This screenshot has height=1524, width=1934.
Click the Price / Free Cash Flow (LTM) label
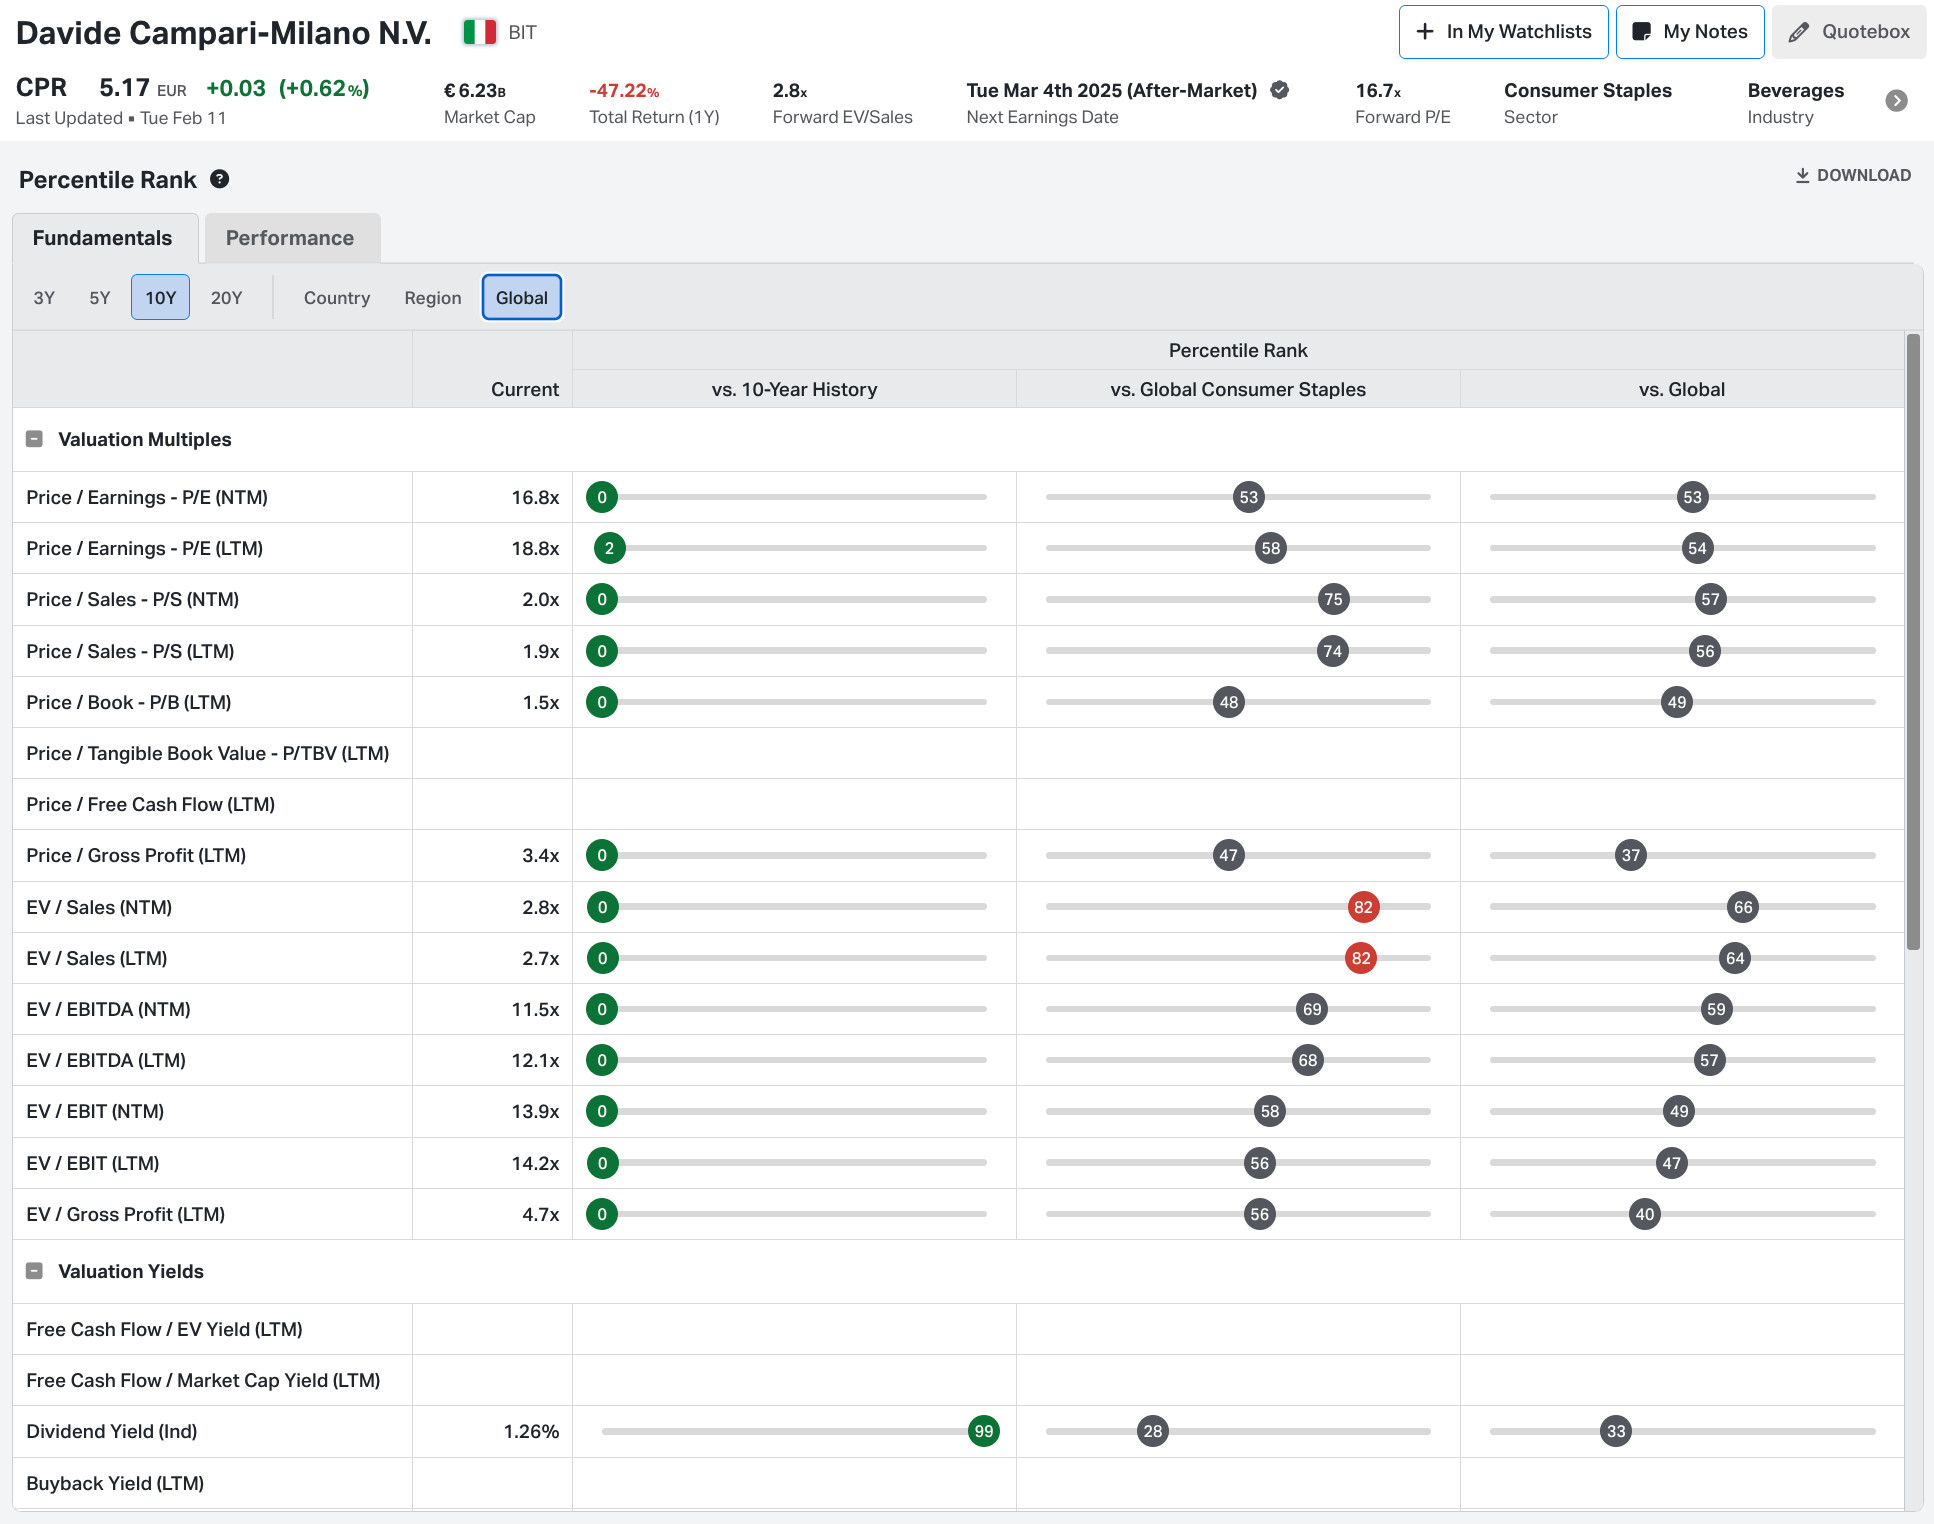[151, 804]
